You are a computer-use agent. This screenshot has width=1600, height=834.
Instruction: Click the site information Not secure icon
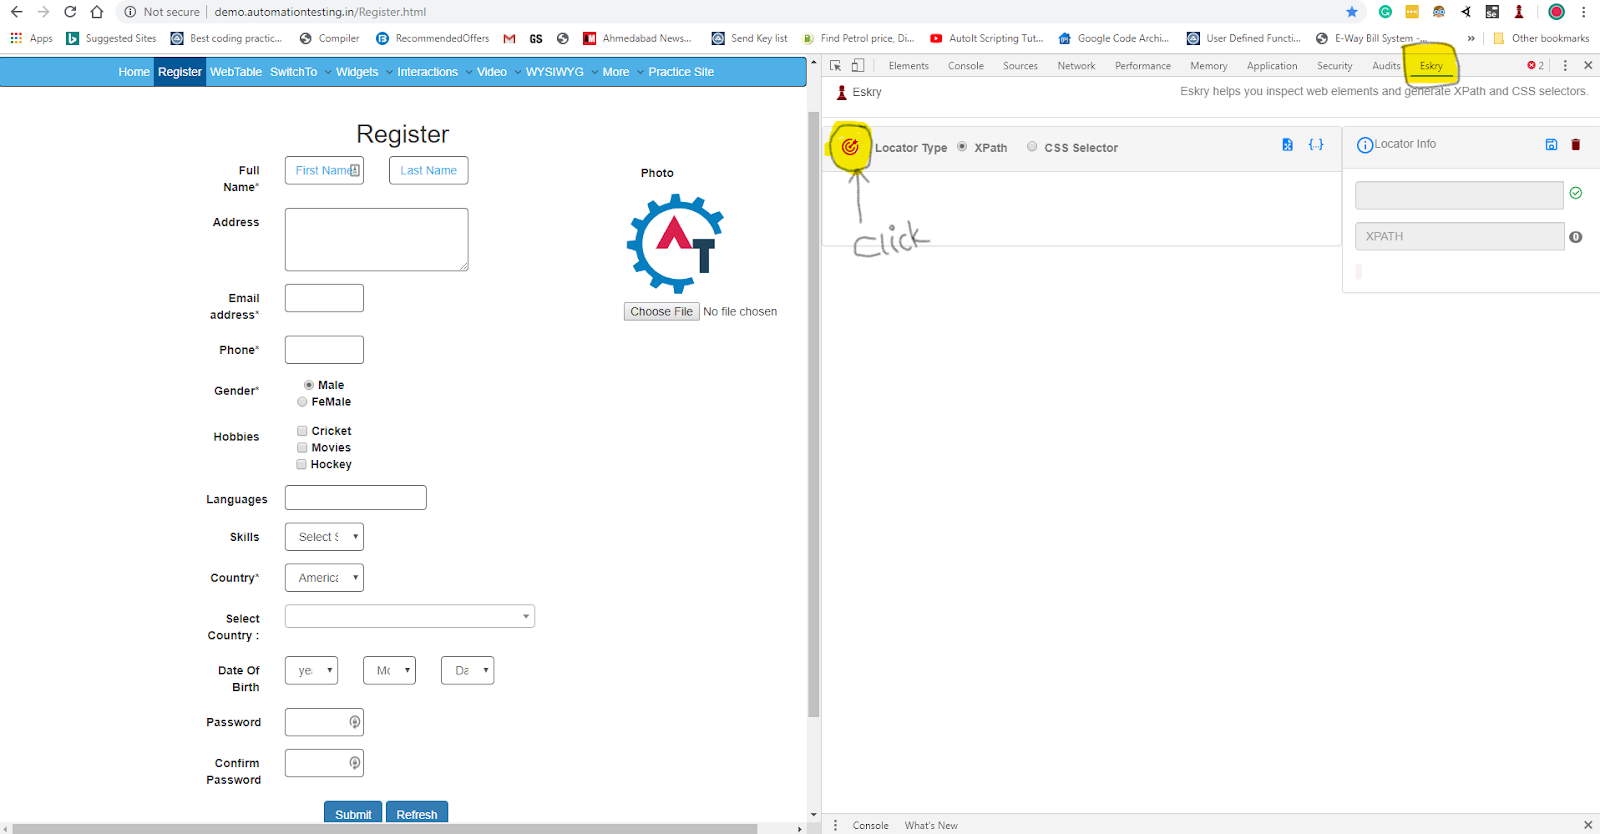pyautogui.click(x=130, y=12)
